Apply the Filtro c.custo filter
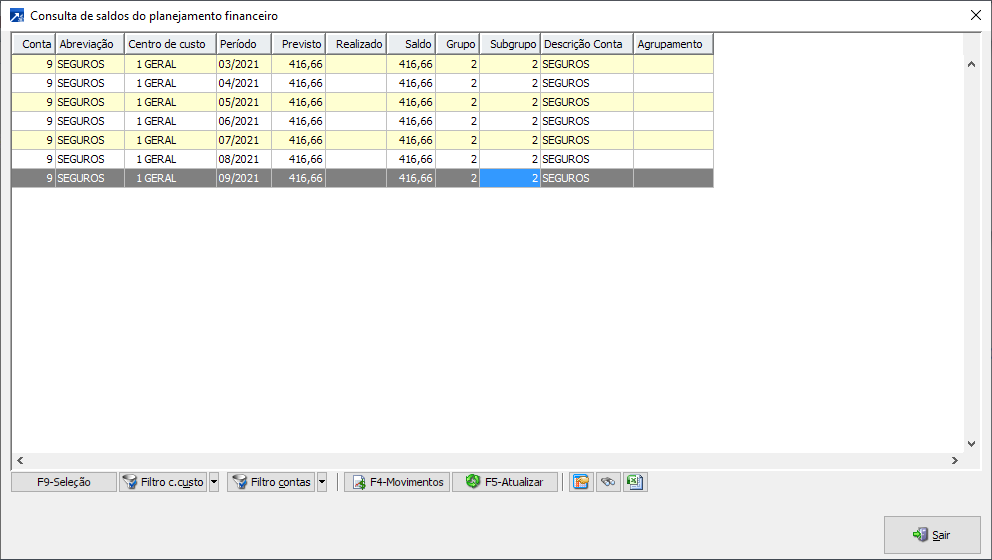Image resolution: width=992 pixels, height=560 pixels. [x=162, y=482]
